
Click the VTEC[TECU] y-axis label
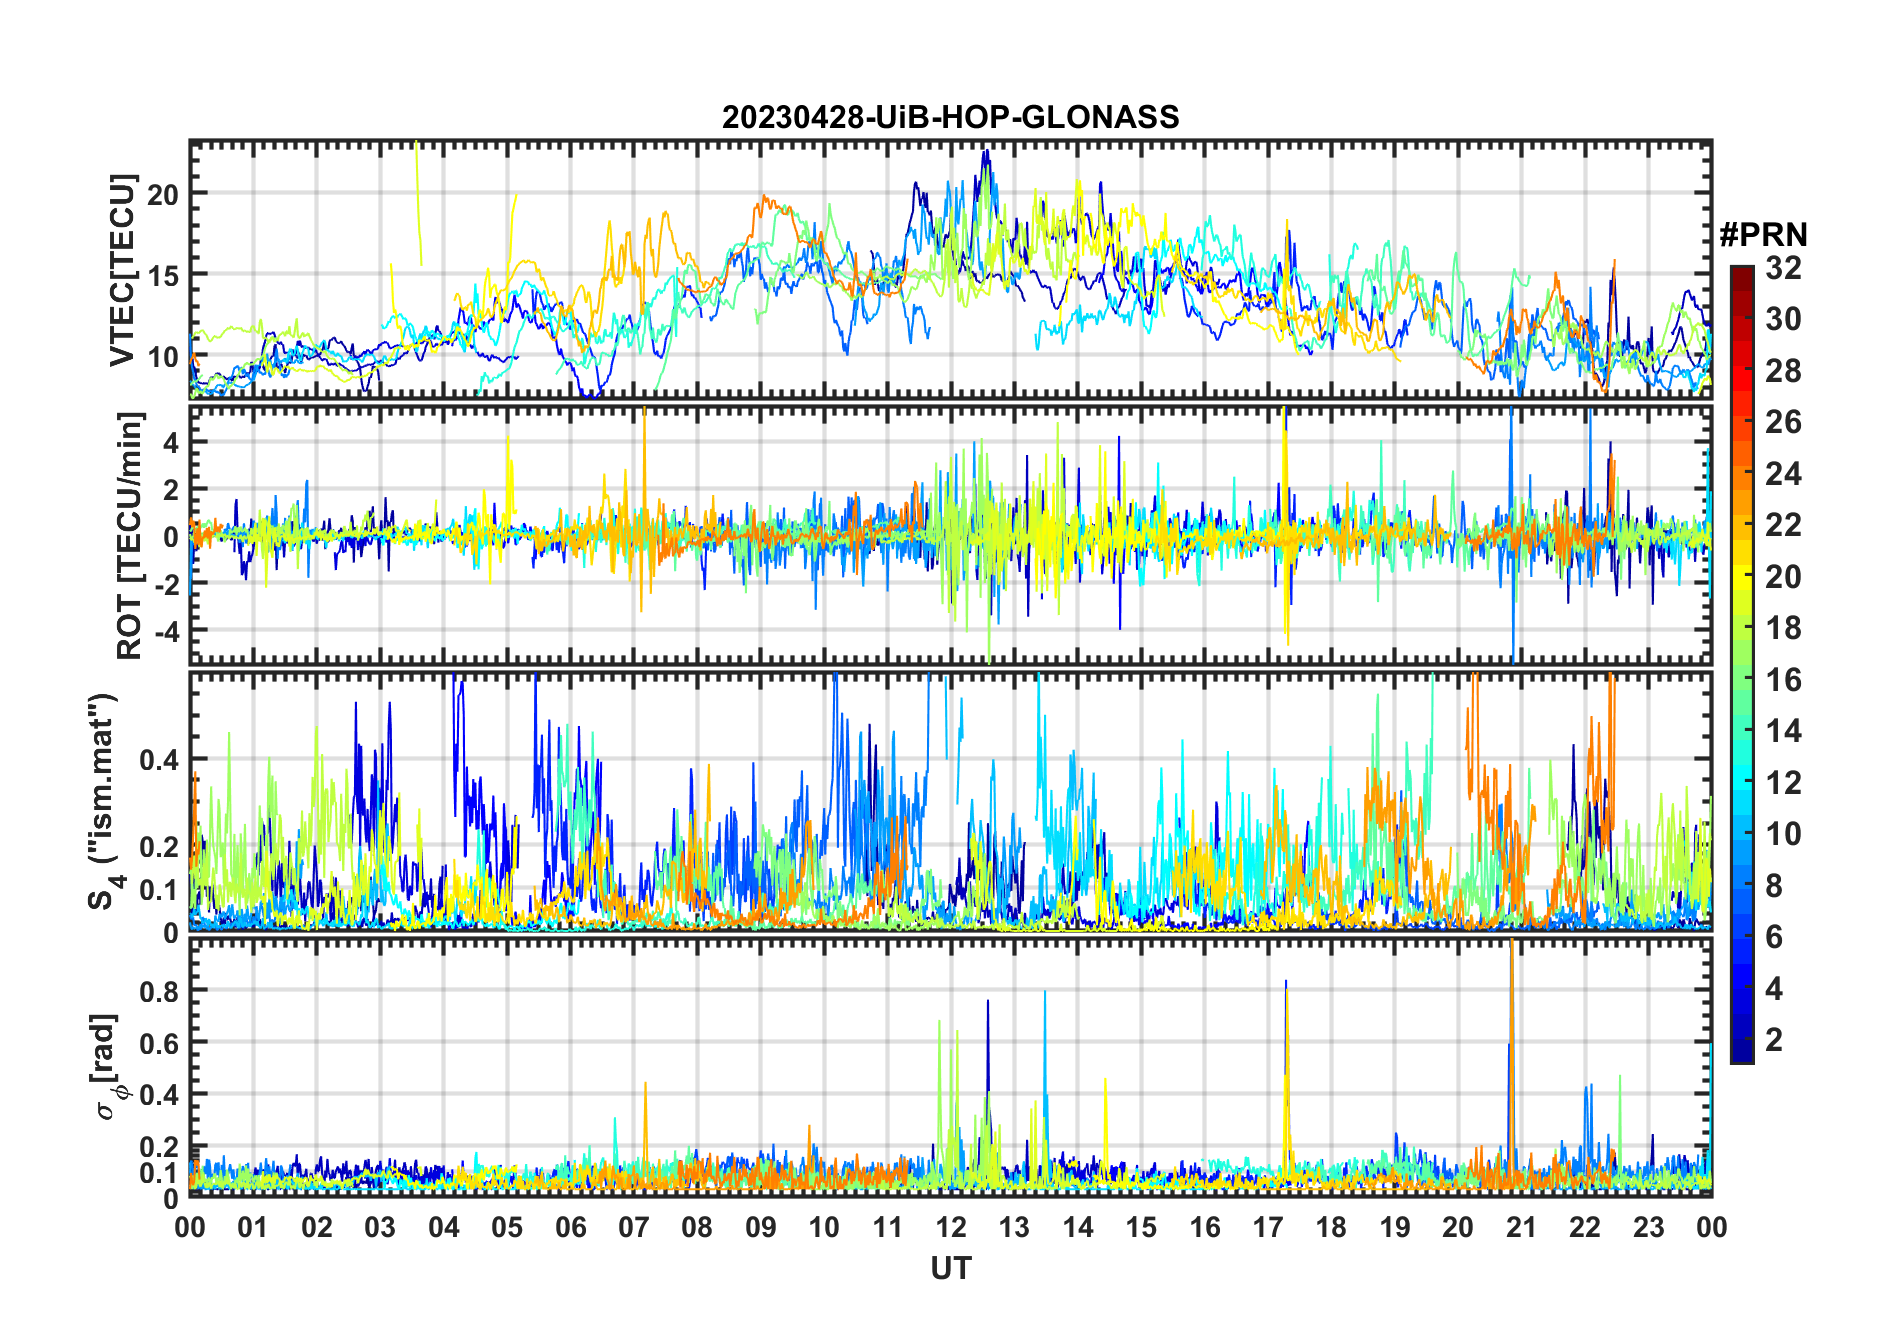point(123,270)
